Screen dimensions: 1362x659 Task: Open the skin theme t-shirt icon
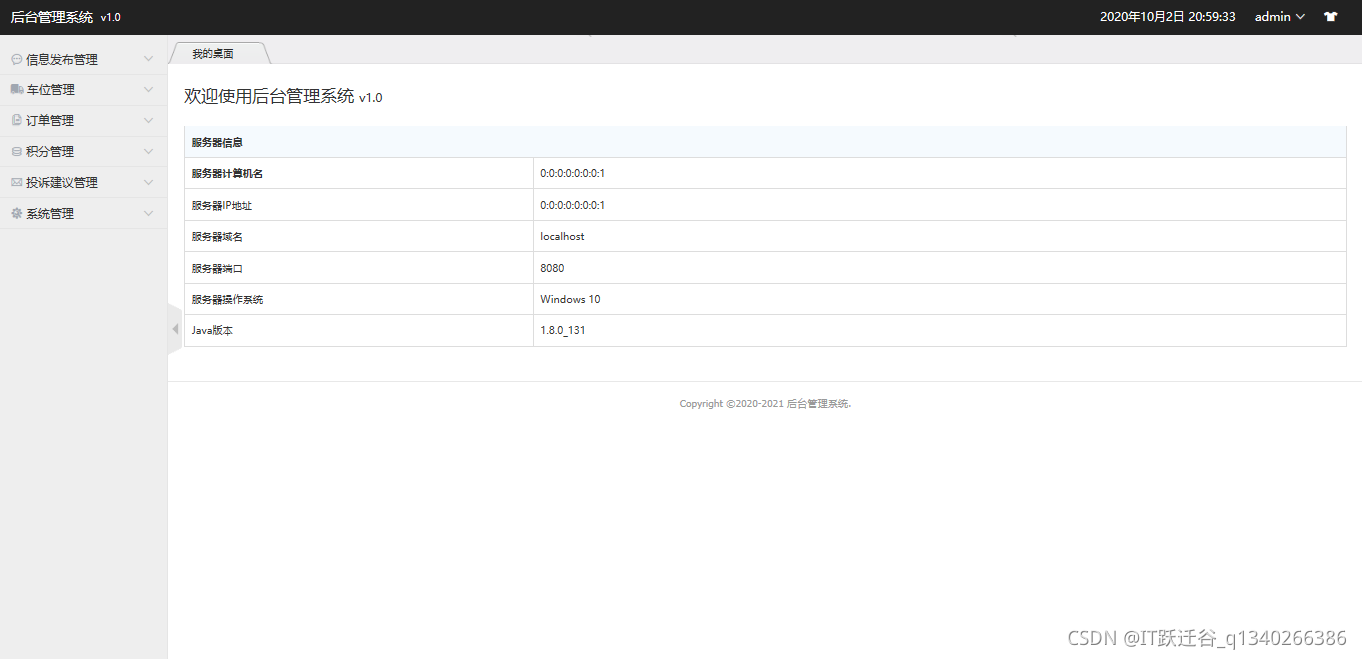click(1330, 17)
